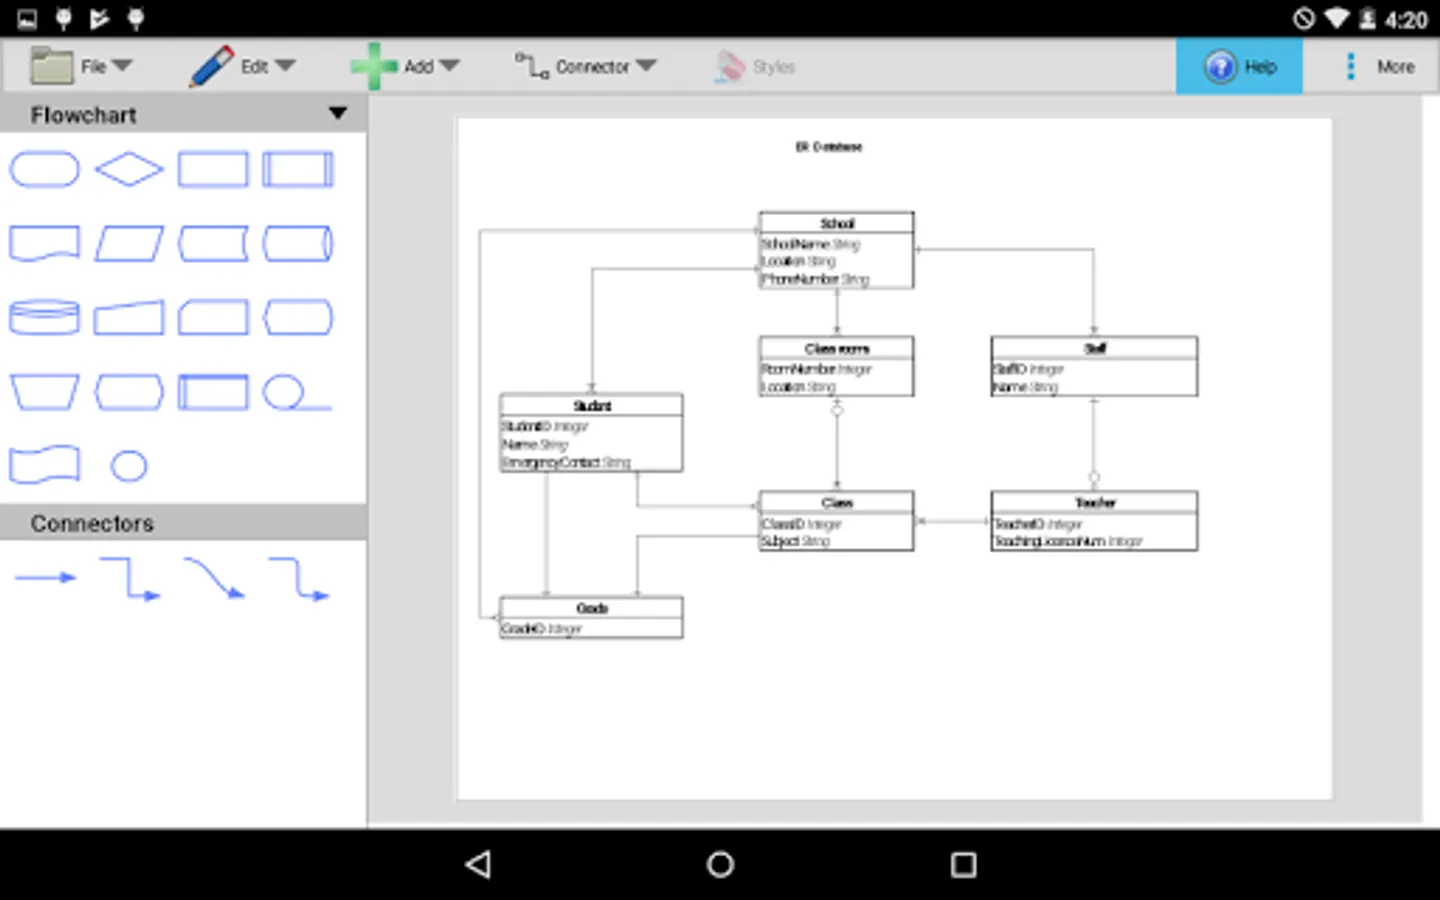This screenshot has width=1440, height=900.
Task: Select the hexagon preparation shape
Action: pyautogui.click(x=129, y=392)
